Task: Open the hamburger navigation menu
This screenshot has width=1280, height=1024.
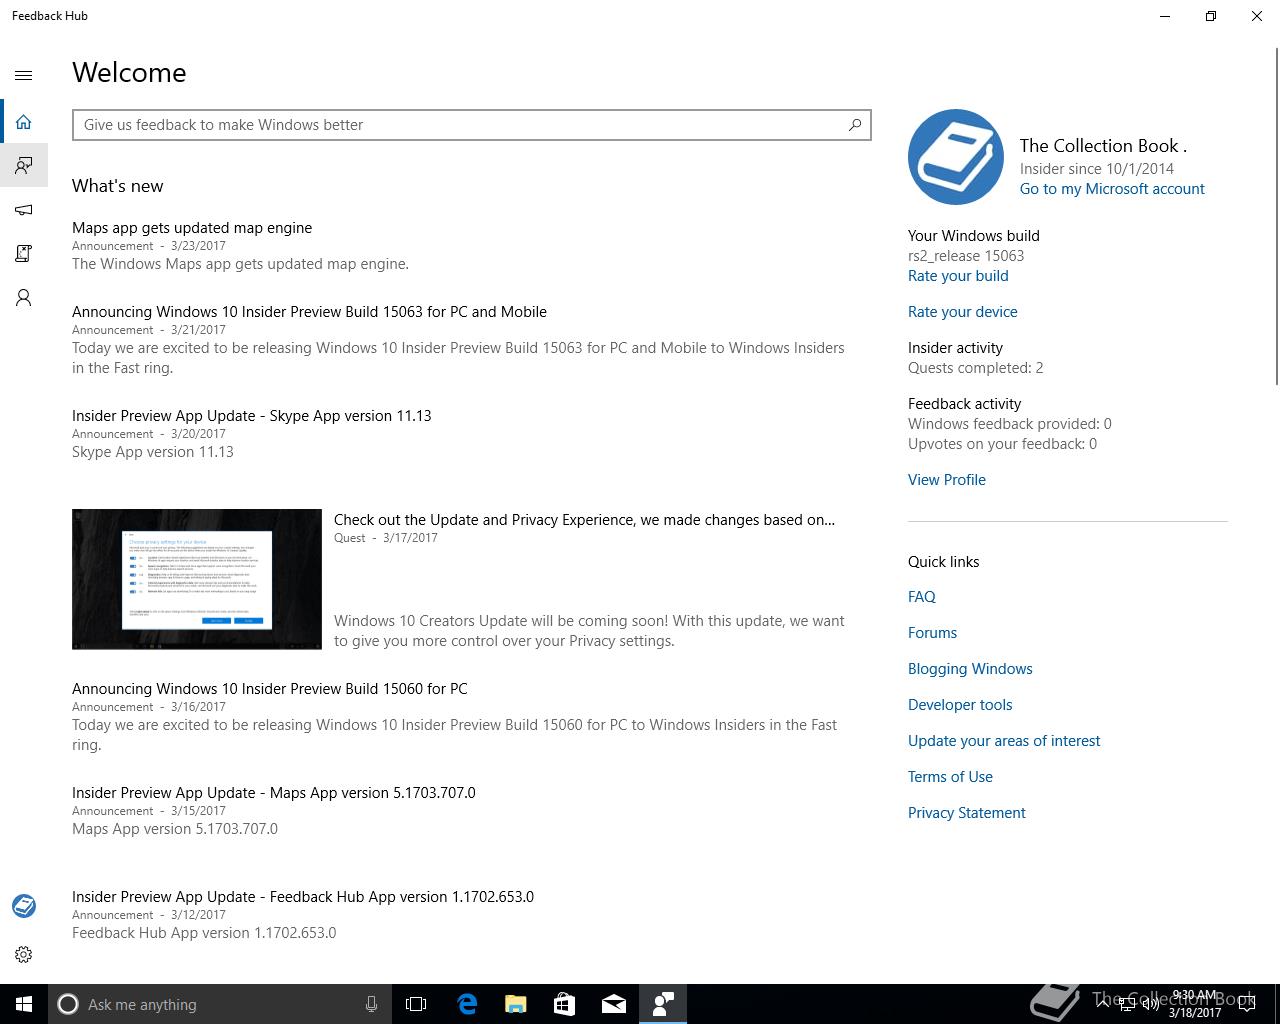Action: pyautogui.click(x=24, y=75)
